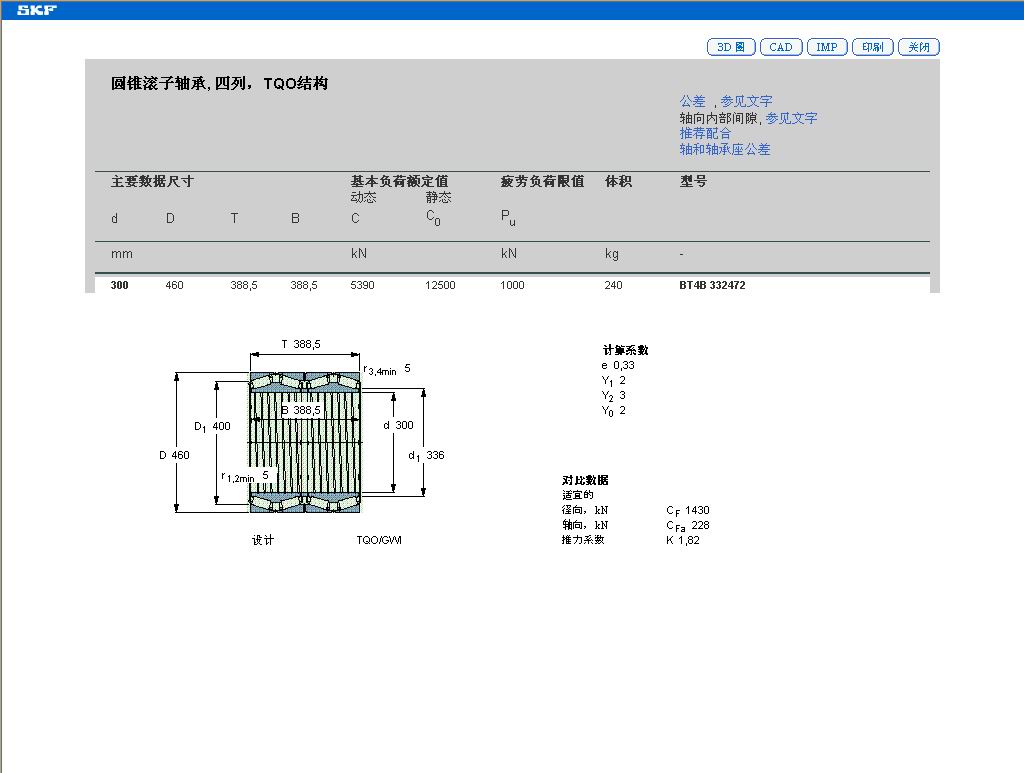This screenshot has width=1024, height=773.
Task: Open 参见文字 for 轴向内部间隙
Action: pyautogui.click(x=790, y=117)
